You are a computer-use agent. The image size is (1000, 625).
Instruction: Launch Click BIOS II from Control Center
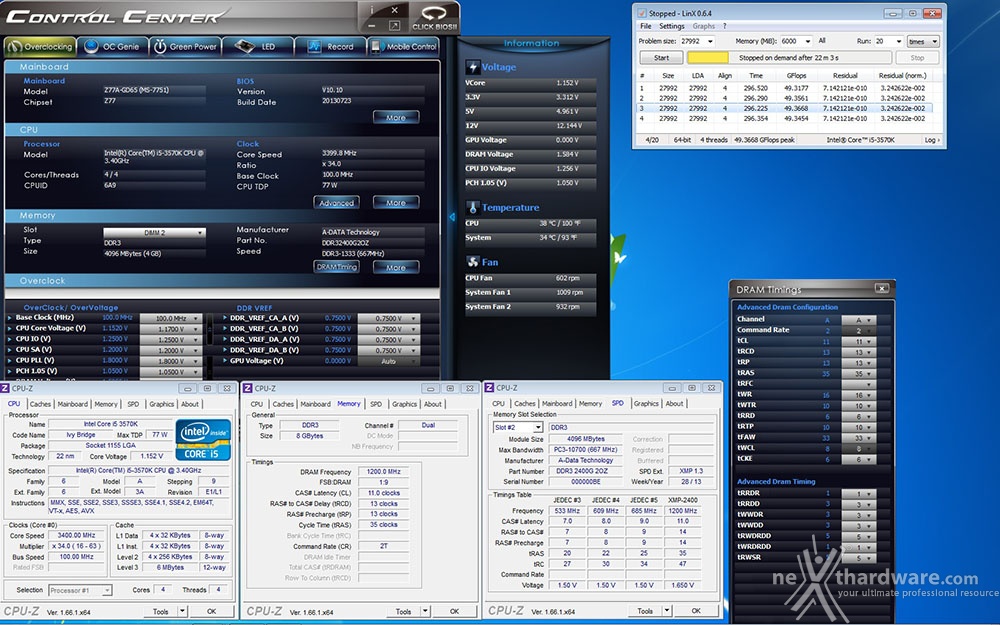pyautogui.click(x=434, y=18)
